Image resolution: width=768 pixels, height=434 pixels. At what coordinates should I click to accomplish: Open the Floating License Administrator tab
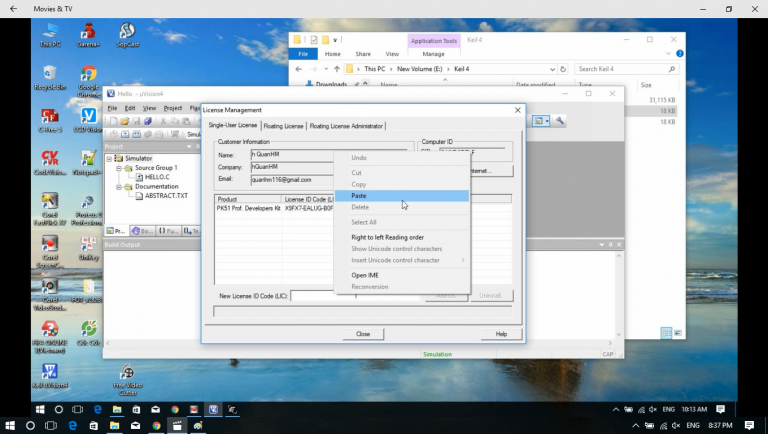tap(346, 126)
